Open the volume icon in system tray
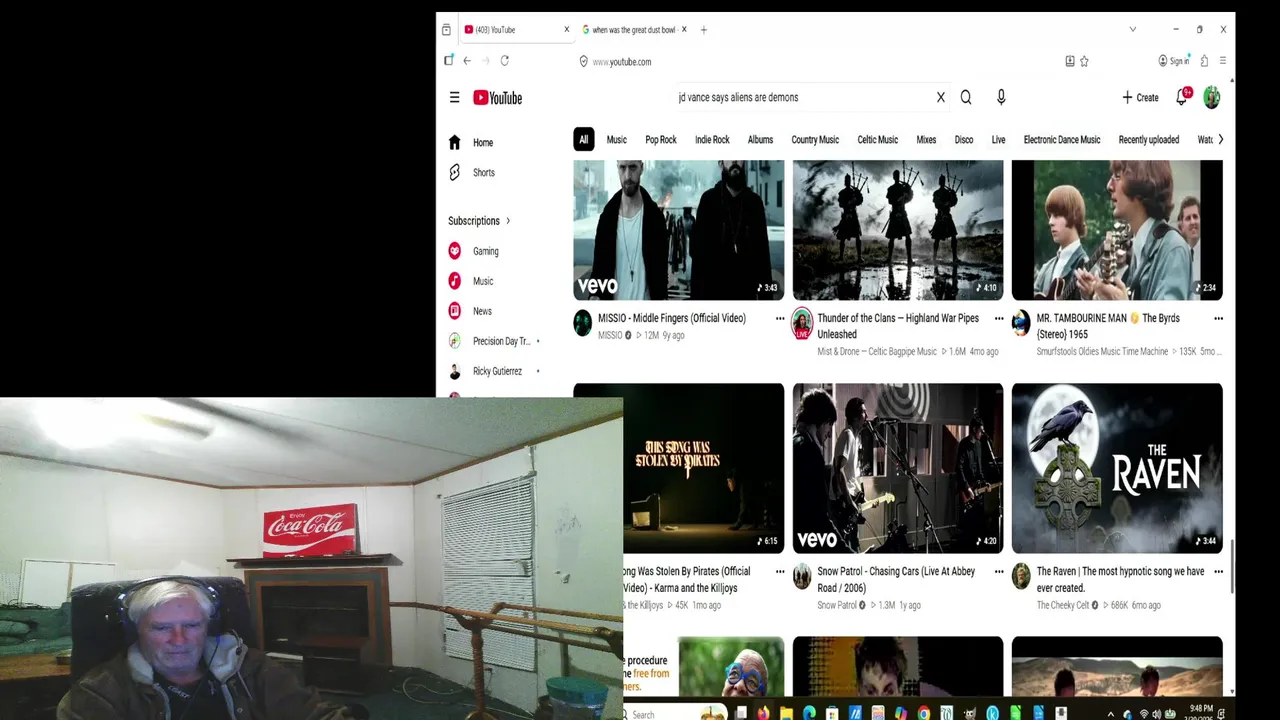The height and width of the screenshot is (720, 1280). tap(1158, 714)
